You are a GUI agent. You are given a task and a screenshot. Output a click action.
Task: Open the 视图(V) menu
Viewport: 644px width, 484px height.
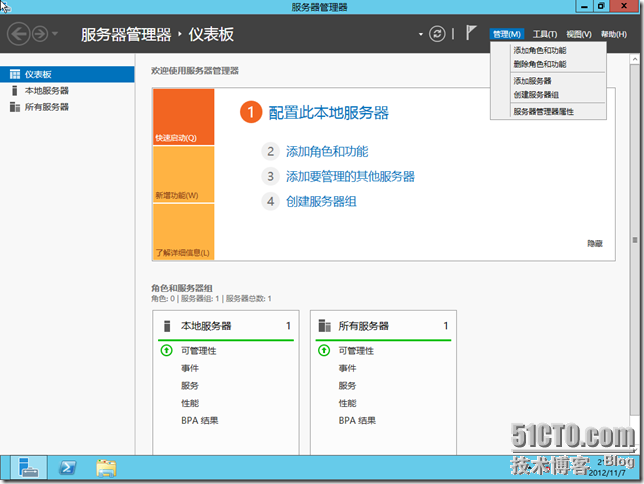point(579,34)
